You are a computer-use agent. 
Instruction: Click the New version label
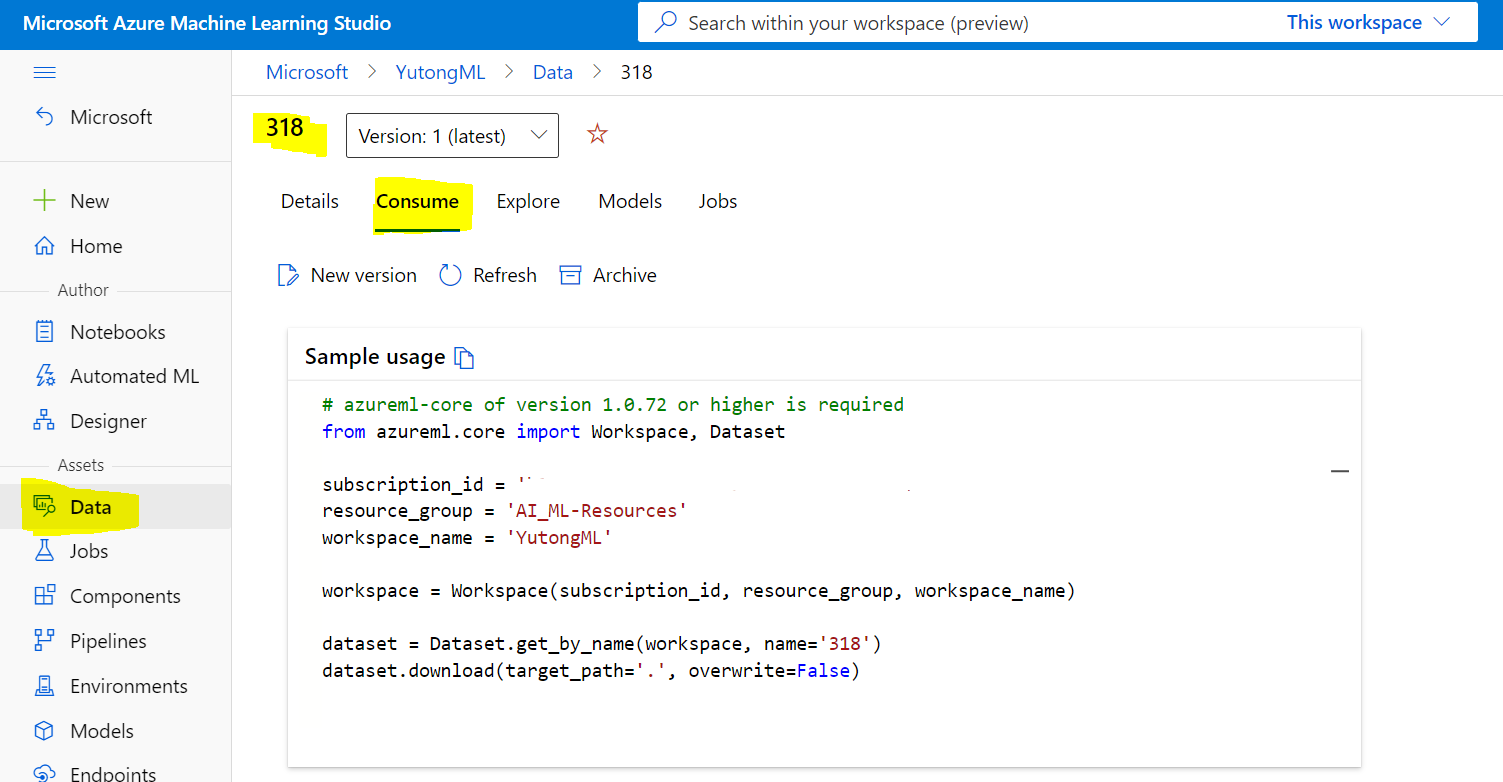click(364, 275)
